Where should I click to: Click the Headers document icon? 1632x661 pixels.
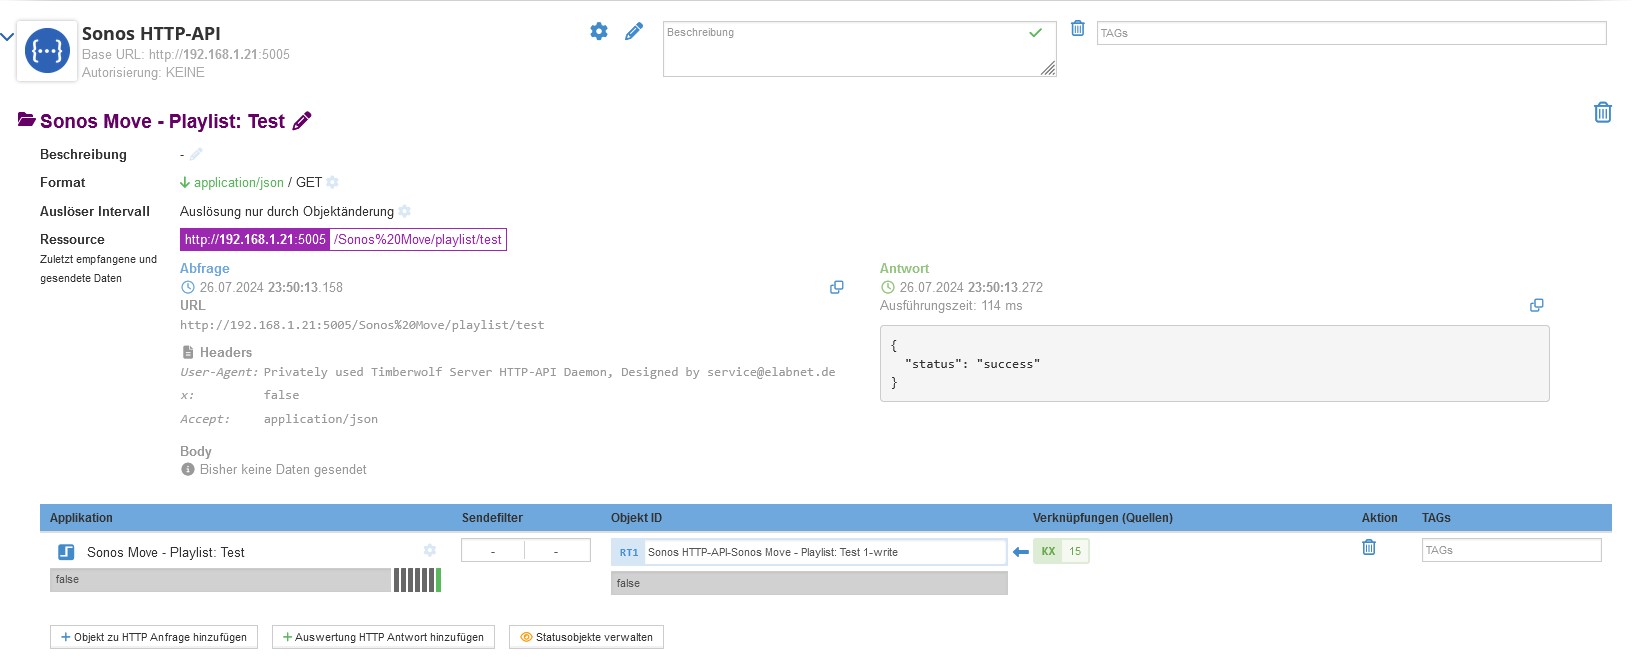click(188, 352)
